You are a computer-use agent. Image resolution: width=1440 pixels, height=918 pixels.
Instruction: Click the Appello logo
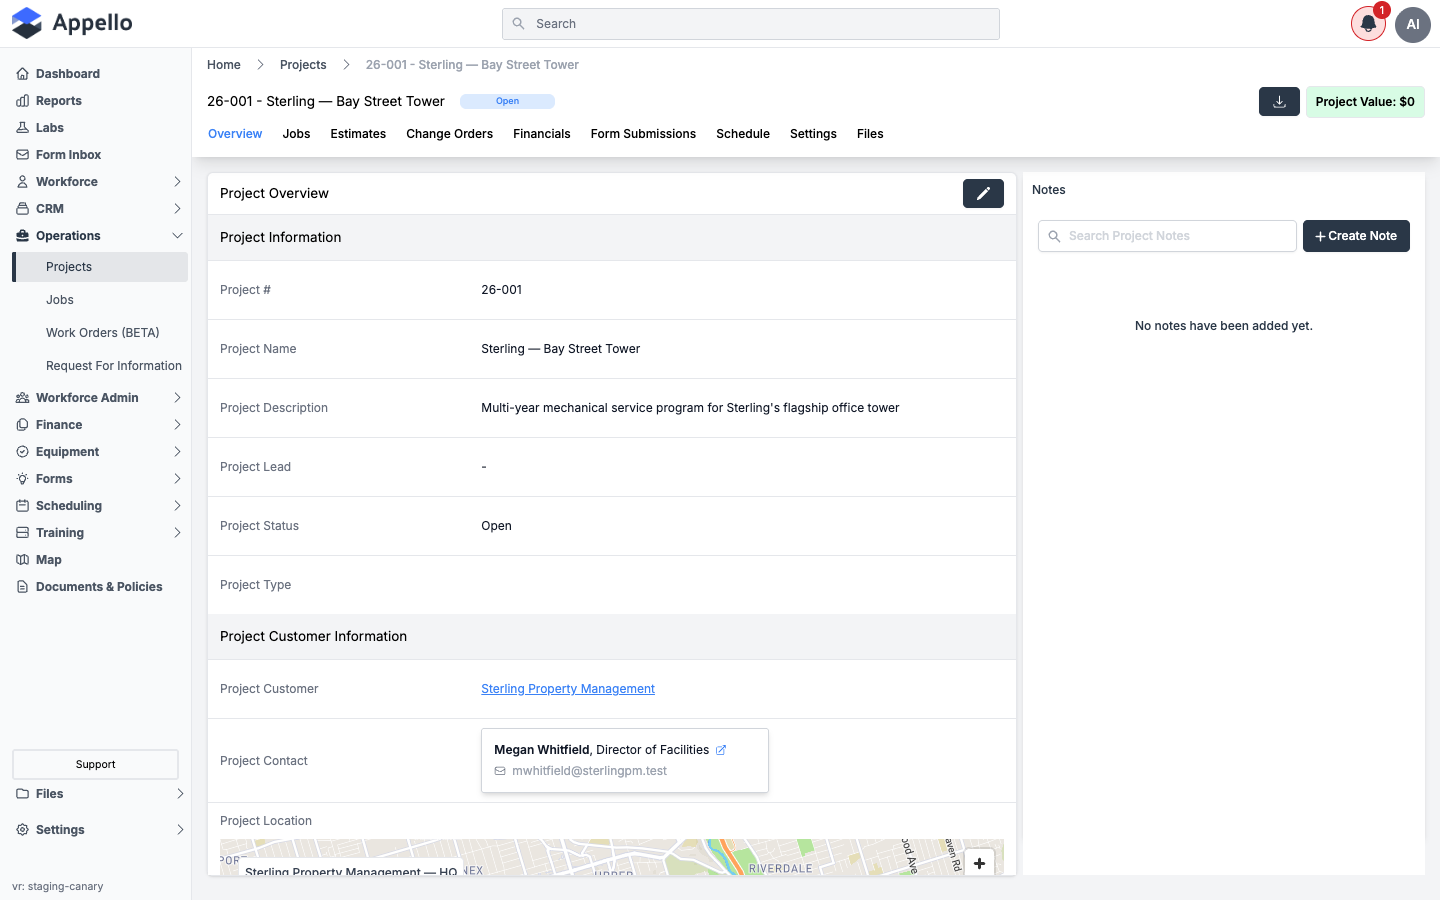point(72,23)
